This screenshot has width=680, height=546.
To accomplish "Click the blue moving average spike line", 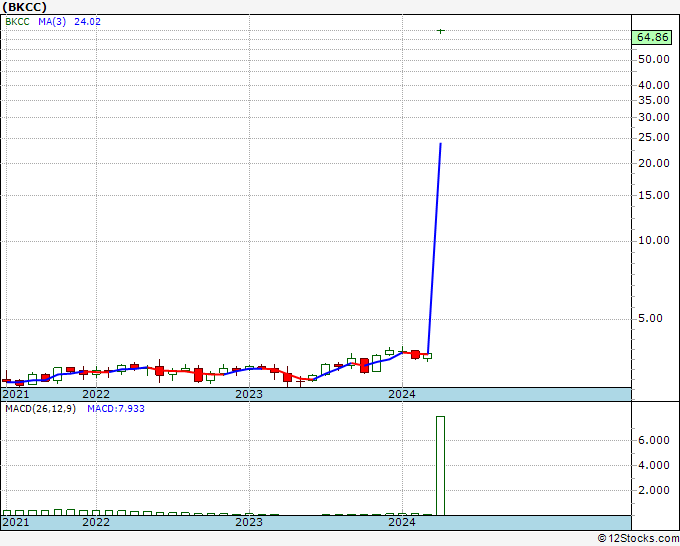I will pos(435,248).
